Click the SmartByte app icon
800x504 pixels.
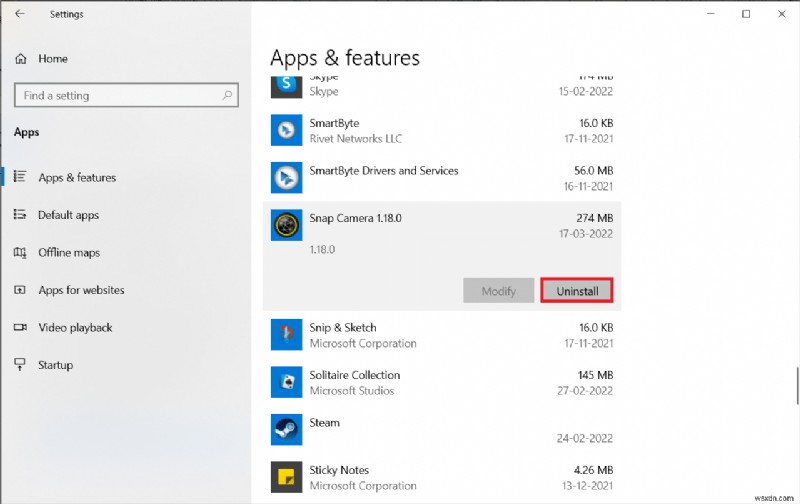tap(287, 130)
